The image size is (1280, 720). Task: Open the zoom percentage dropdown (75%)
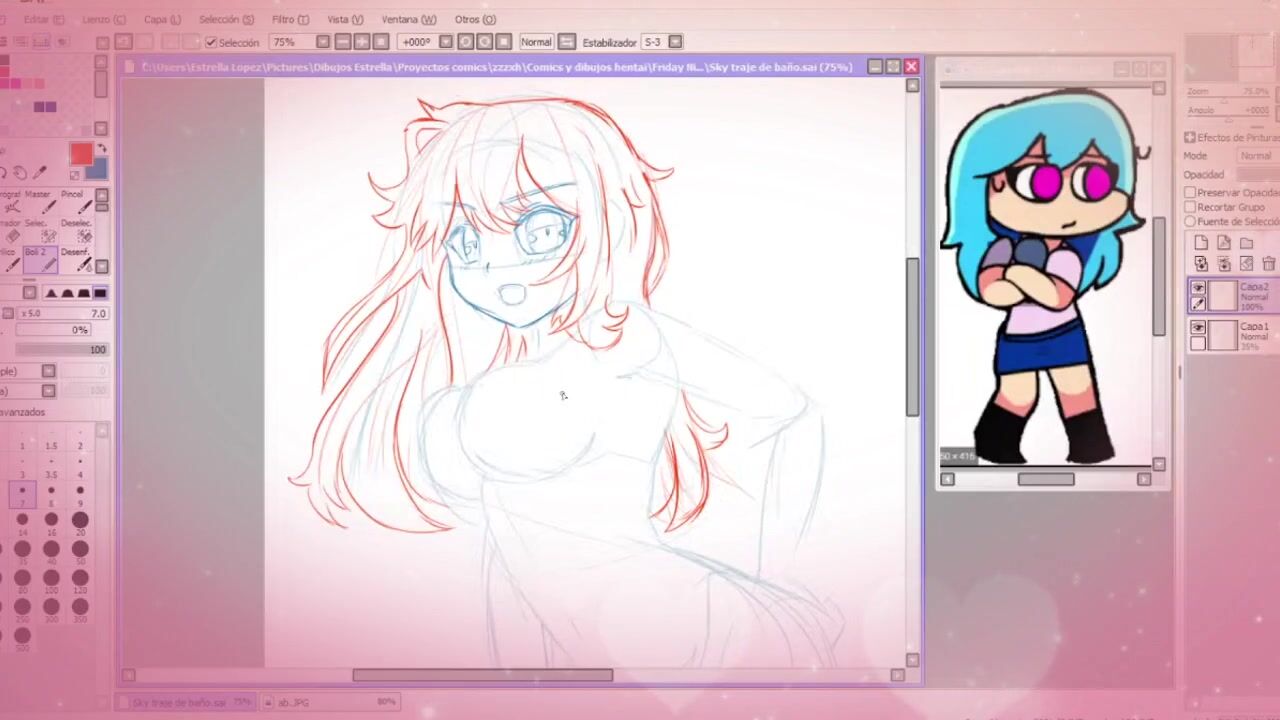tap(323, 42)
